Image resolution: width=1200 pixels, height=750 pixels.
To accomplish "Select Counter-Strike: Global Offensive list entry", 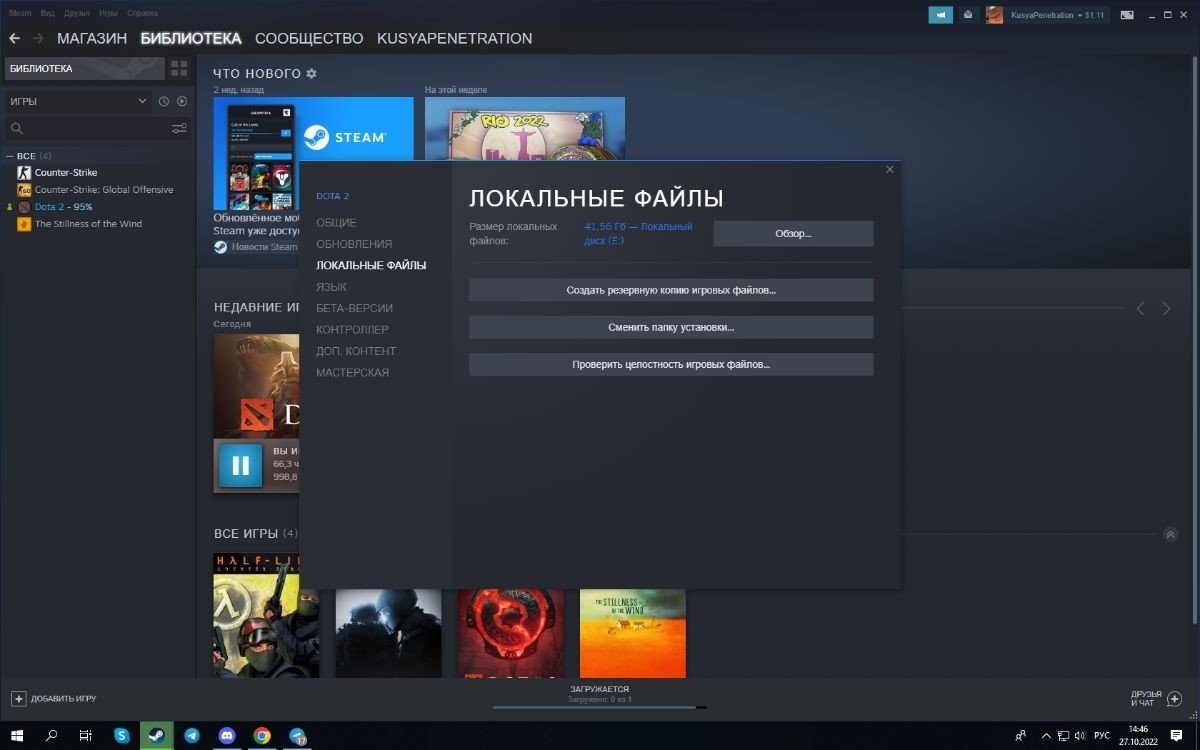I will (104, 190).
